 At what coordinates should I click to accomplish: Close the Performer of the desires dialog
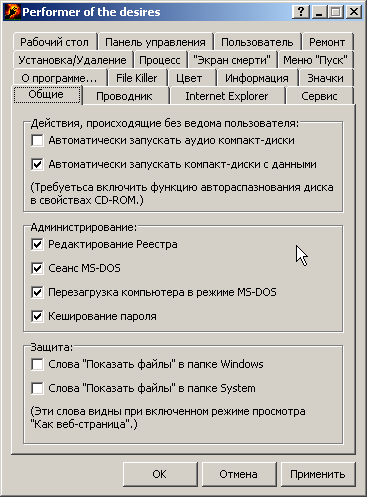coord(353,12)
